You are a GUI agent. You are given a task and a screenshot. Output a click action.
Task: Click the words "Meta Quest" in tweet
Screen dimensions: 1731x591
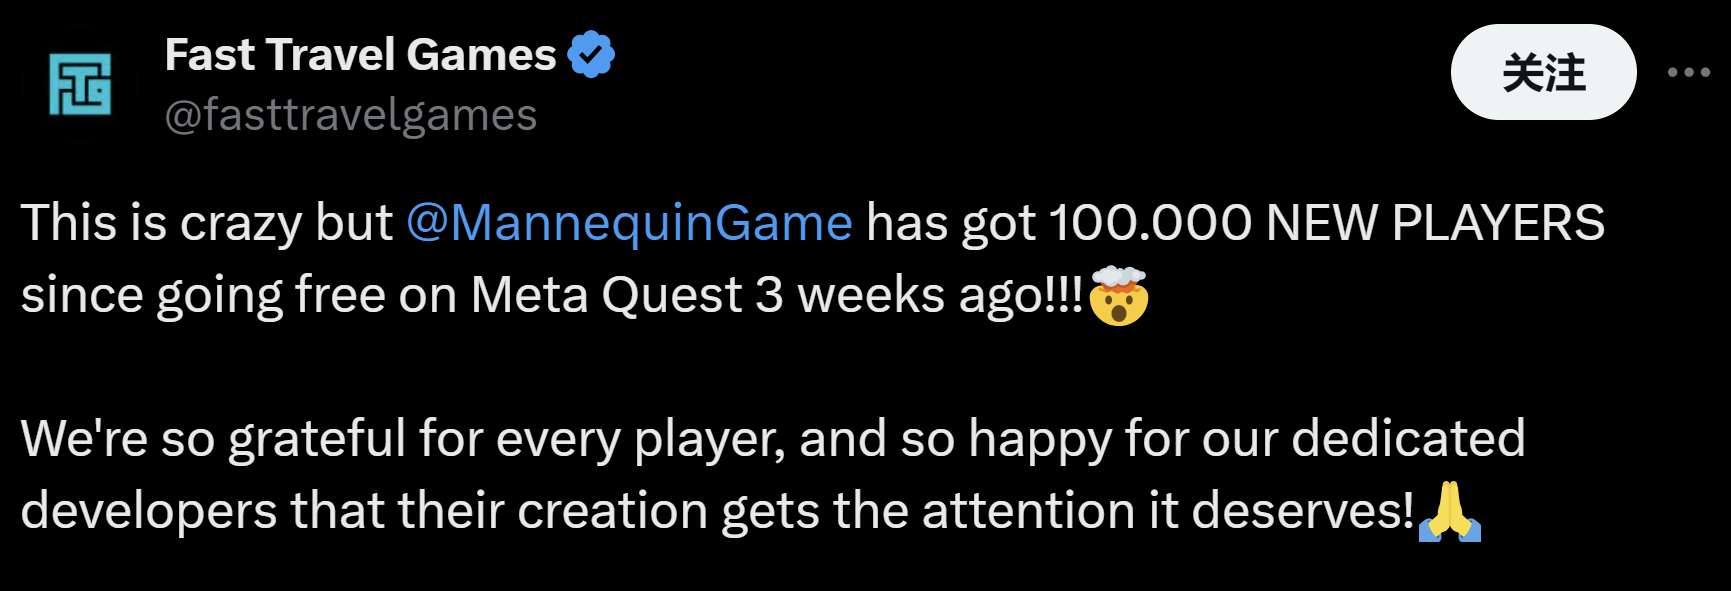click(606, 295)
